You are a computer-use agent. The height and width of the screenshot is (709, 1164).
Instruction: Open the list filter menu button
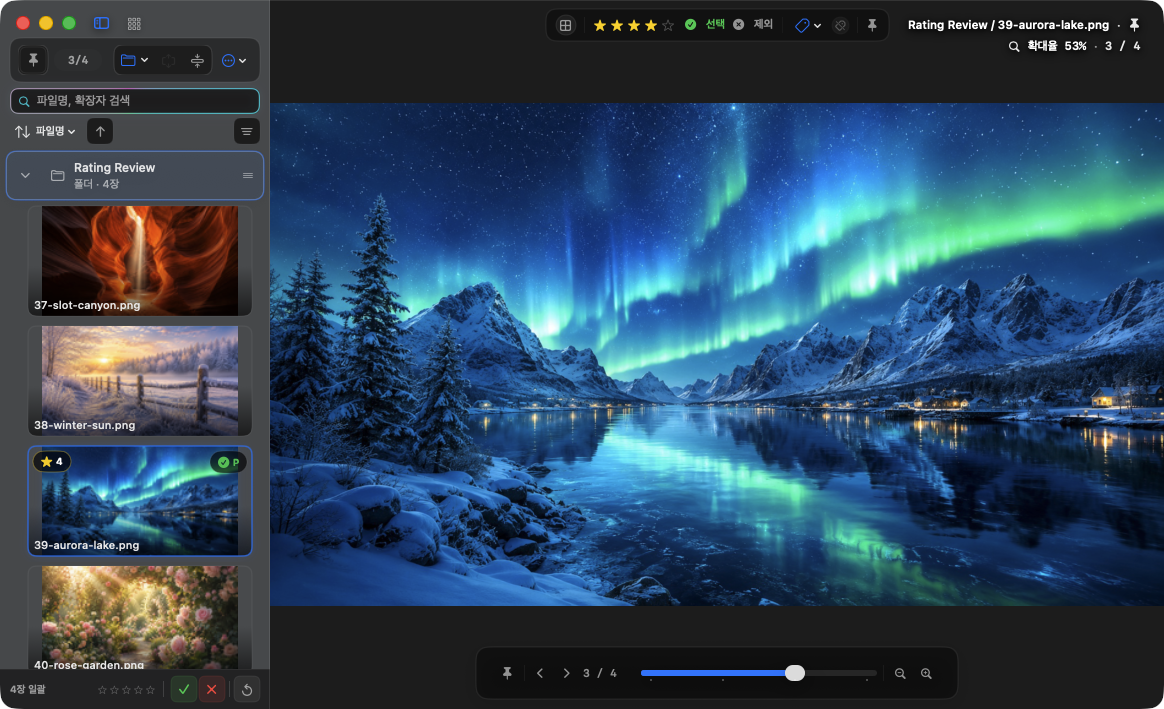pos(246,131)
